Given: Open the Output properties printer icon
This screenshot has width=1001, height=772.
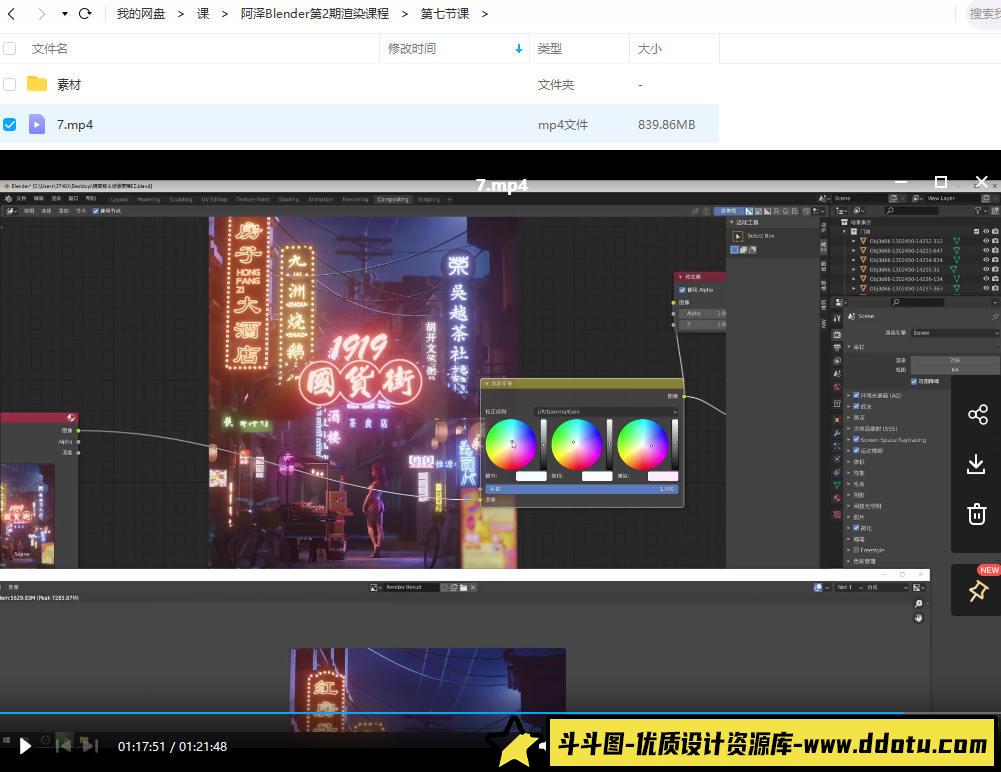Looking at the screenshot, I should [837, 348].
